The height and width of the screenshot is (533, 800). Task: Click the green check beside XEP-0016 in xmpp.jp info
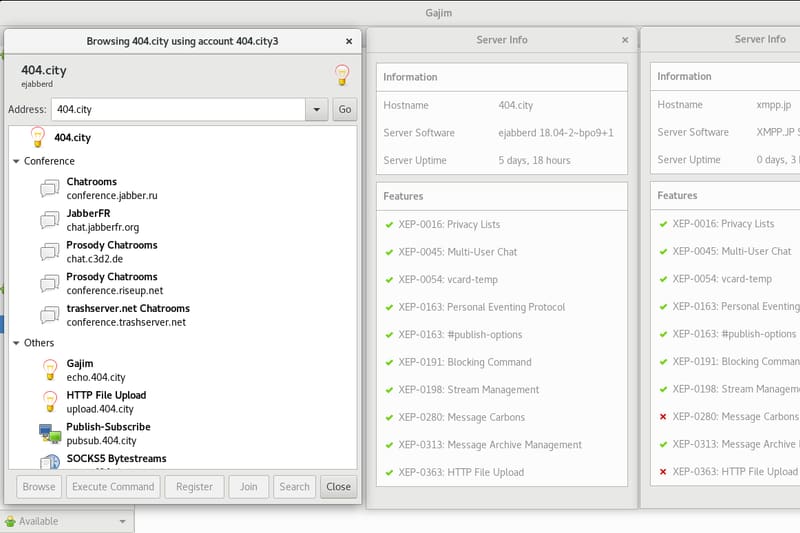tap(663, 224)
